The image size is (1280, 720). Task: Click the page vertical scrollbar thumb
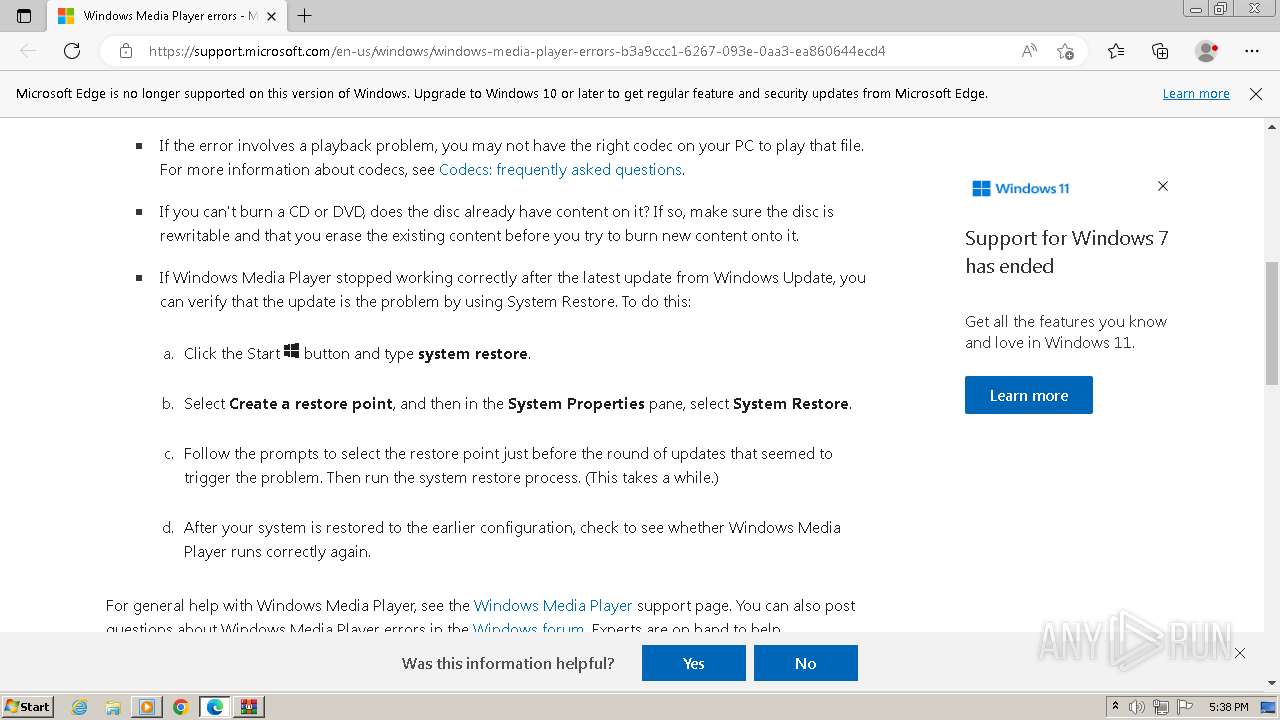tap(1272, 323)
